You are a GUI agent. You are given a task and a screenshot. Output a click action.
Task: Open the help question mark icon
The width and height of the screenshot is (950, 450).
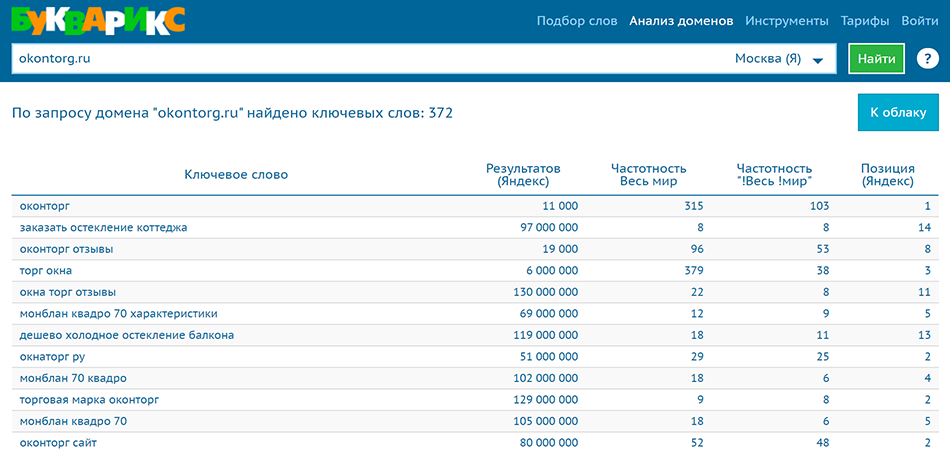pos(926,59)
